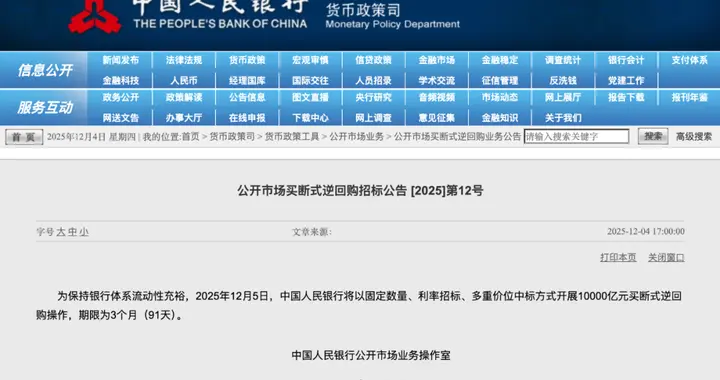Open 公告信息 section
This screenshot has width=720, height=380.
pyautogui.click(x=247, y=97)
